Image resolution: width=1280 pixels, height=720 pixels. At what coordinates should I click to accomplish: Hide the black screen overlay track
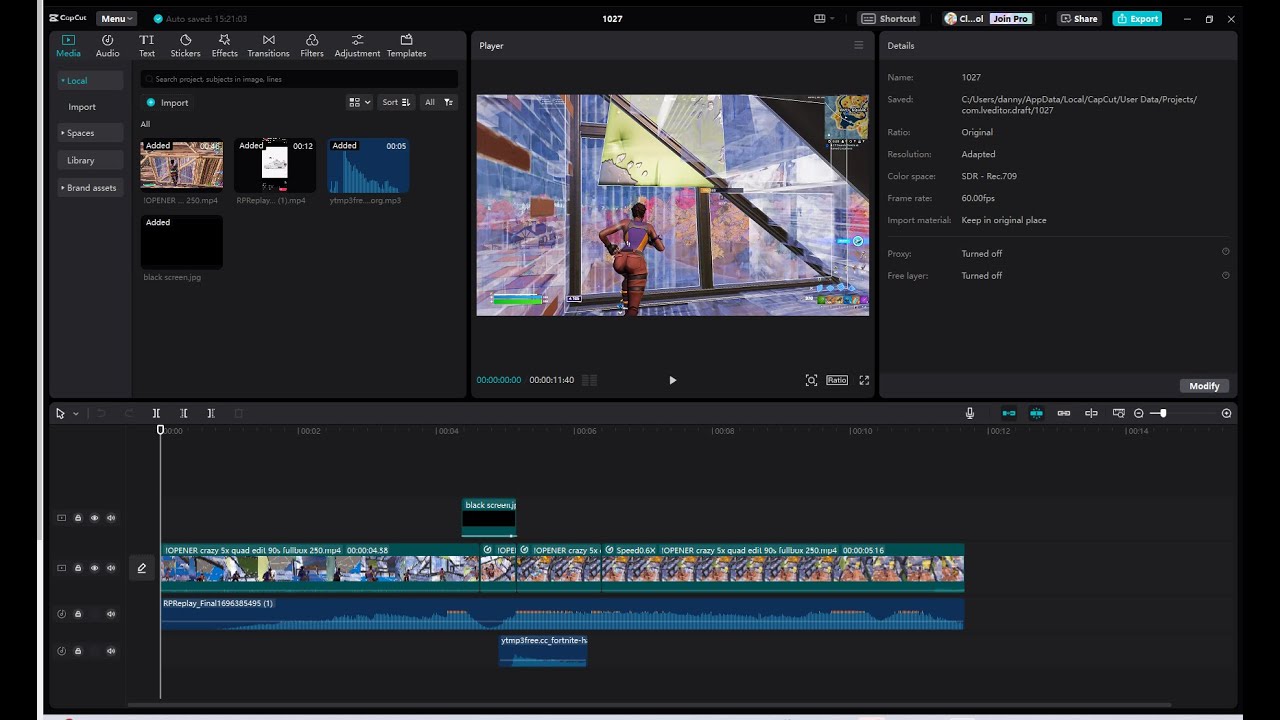pyautogui.click(x=94, y=518)
